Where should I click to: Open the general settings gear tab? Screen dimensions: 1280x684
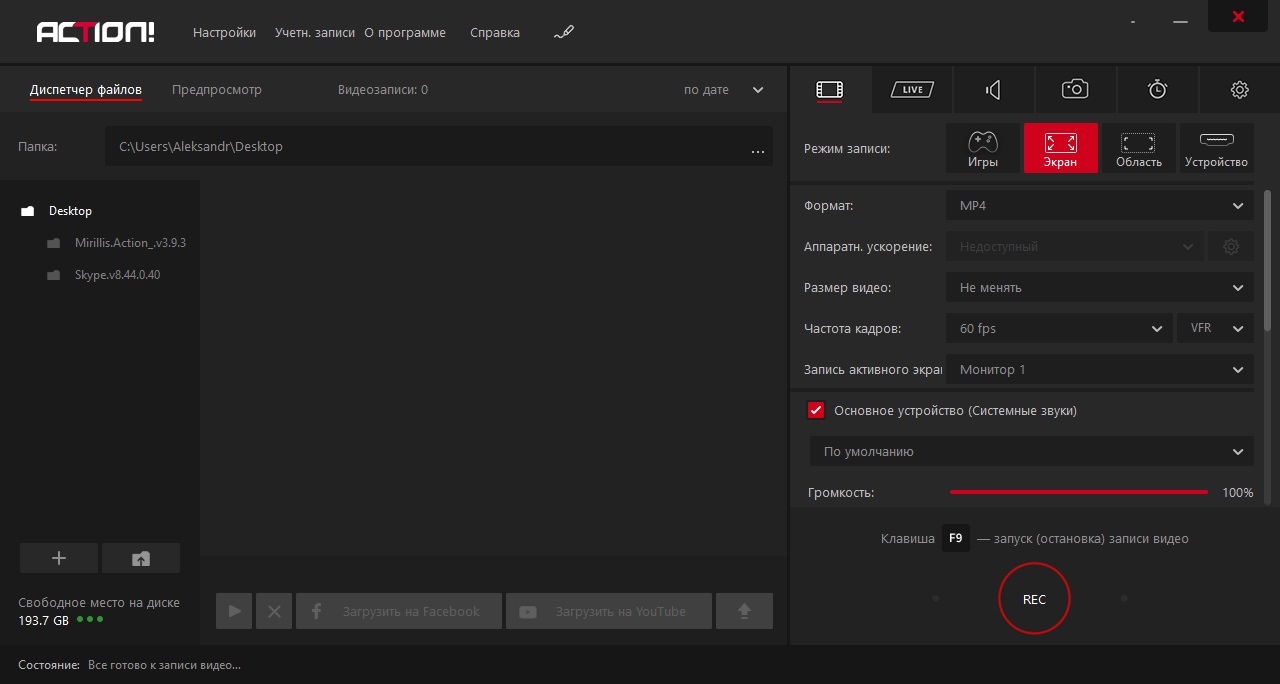coord(1239,90)
